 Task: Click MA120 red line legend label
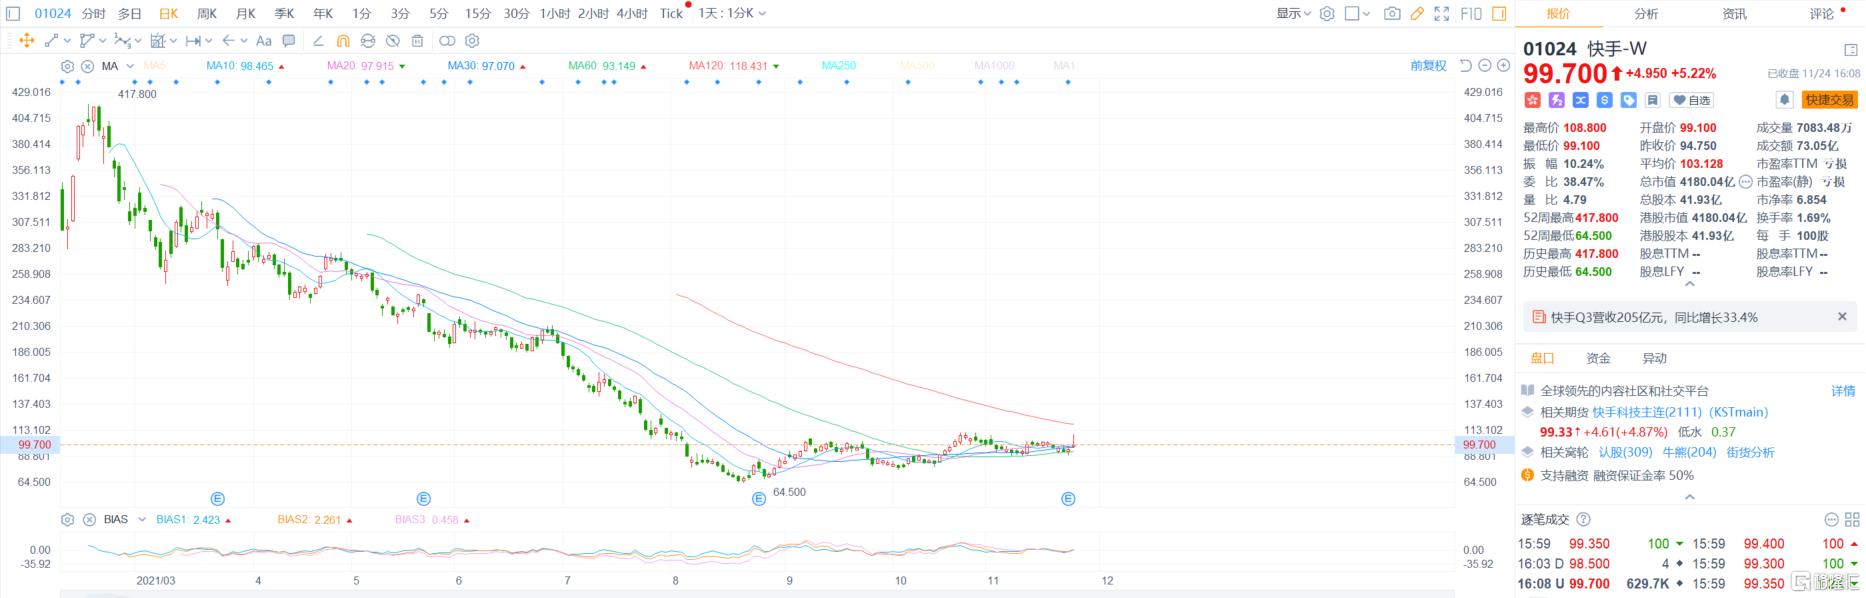pyautogui.click(x=727, y=66)
